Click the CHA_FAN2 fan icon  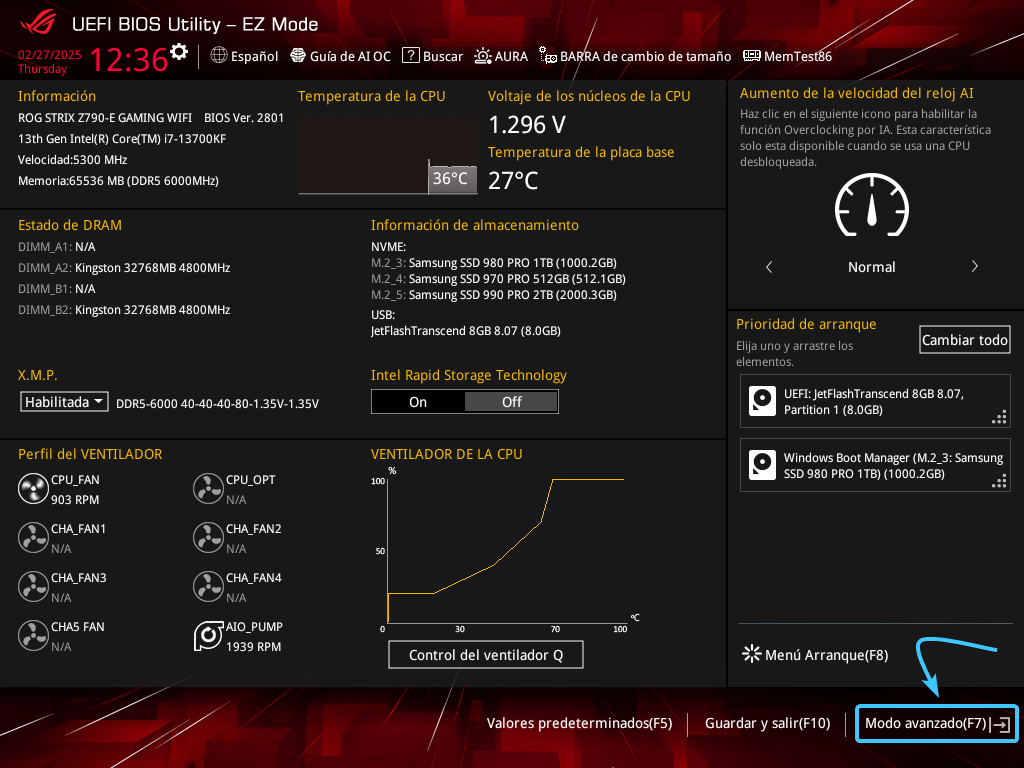tap(208, 538)
